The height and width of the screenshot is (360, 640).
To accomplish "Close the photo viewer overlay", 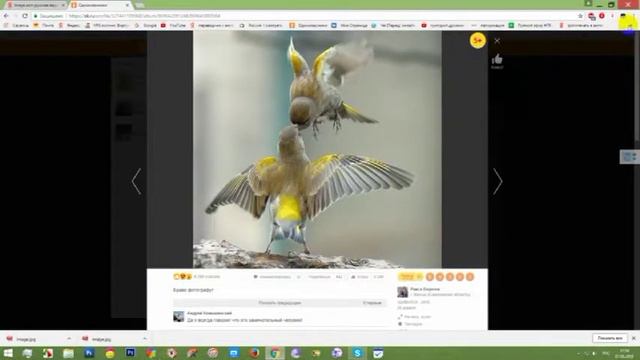I will point(497,41).
